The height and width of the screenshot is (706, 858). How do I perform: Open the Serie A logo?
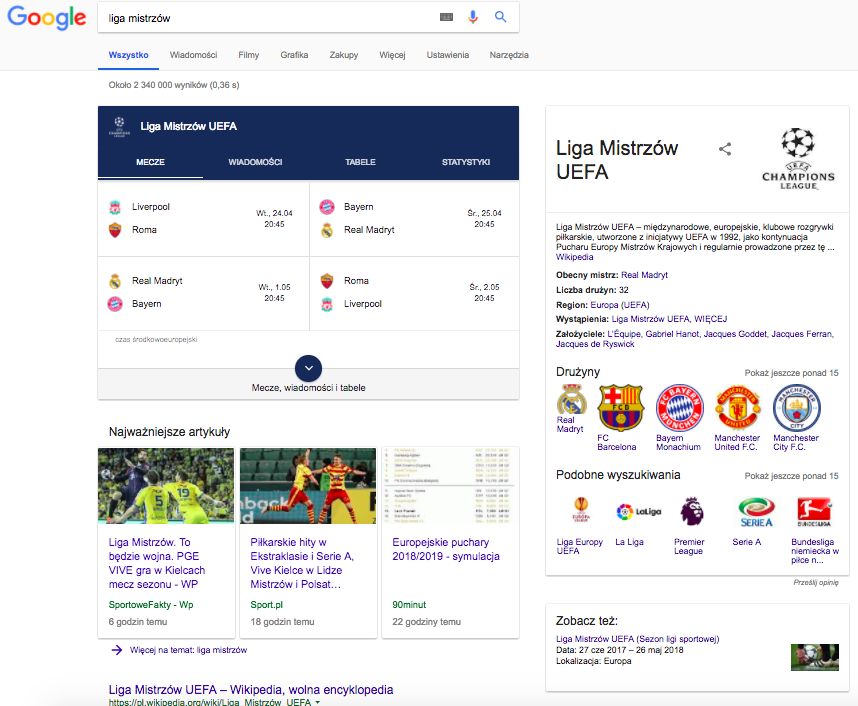756,512
